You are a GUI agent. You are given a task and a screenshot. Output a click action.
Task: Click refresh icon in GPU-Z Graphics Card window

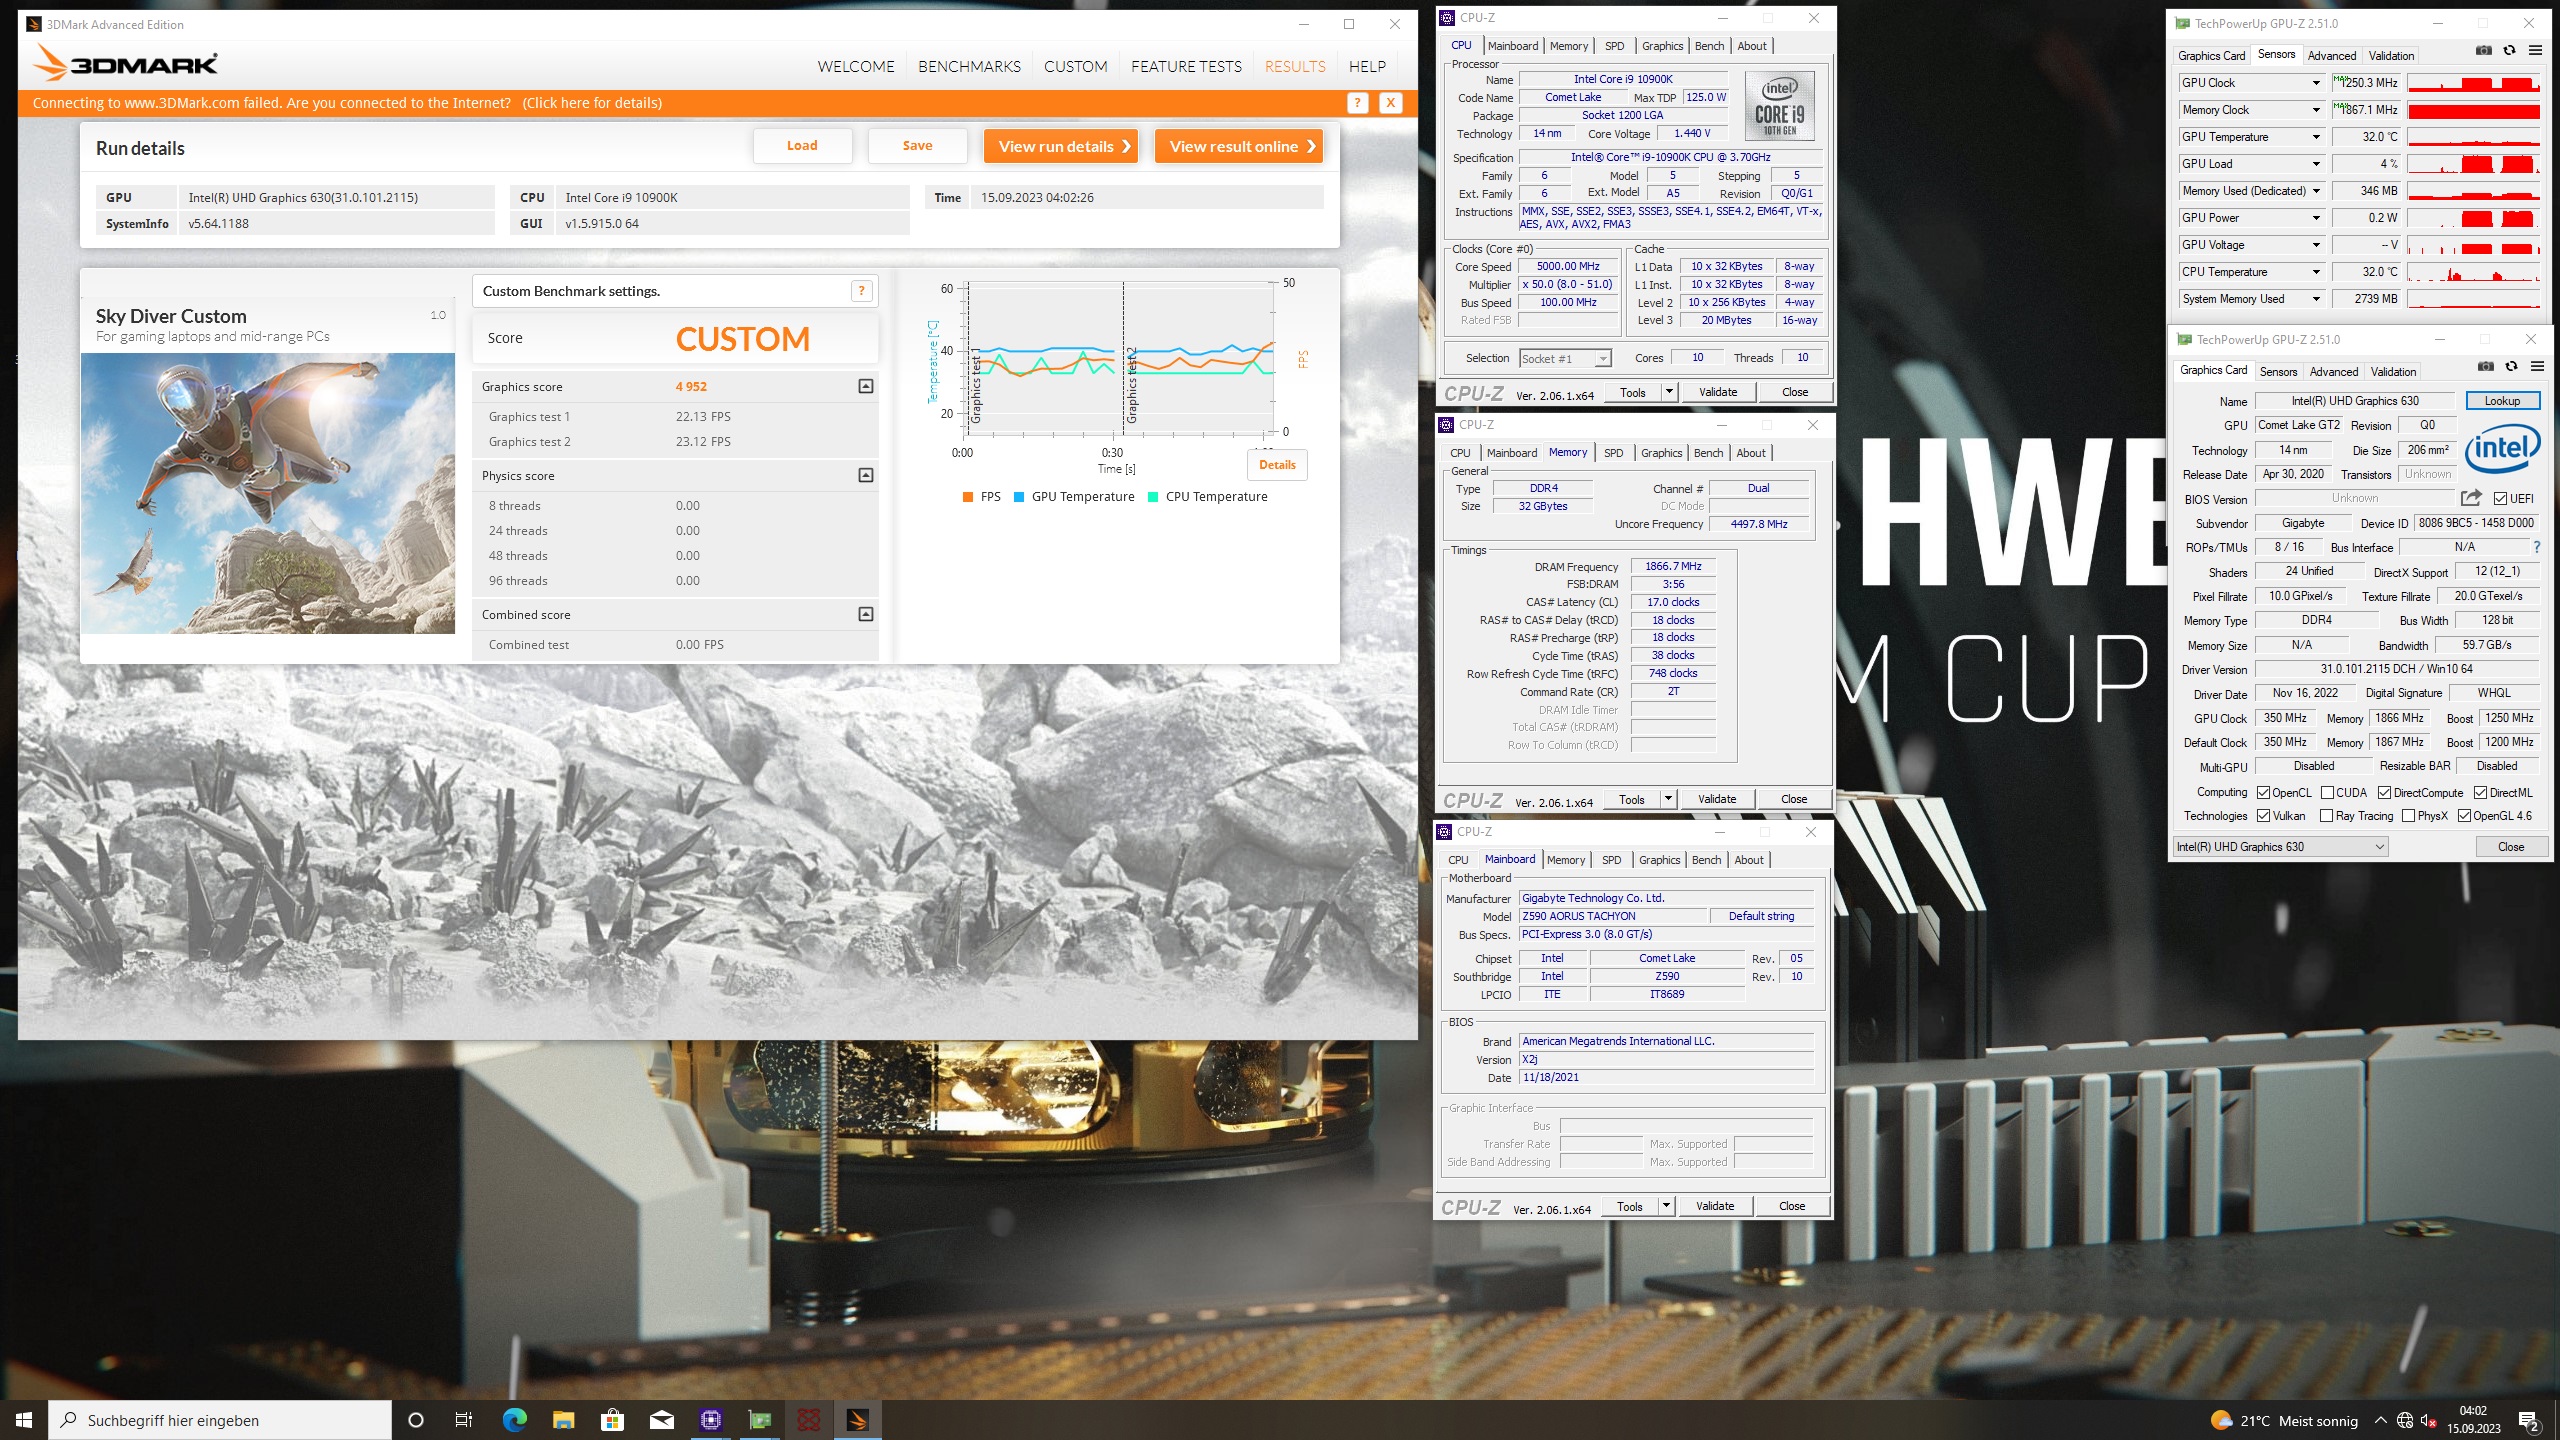point(2511,366)
